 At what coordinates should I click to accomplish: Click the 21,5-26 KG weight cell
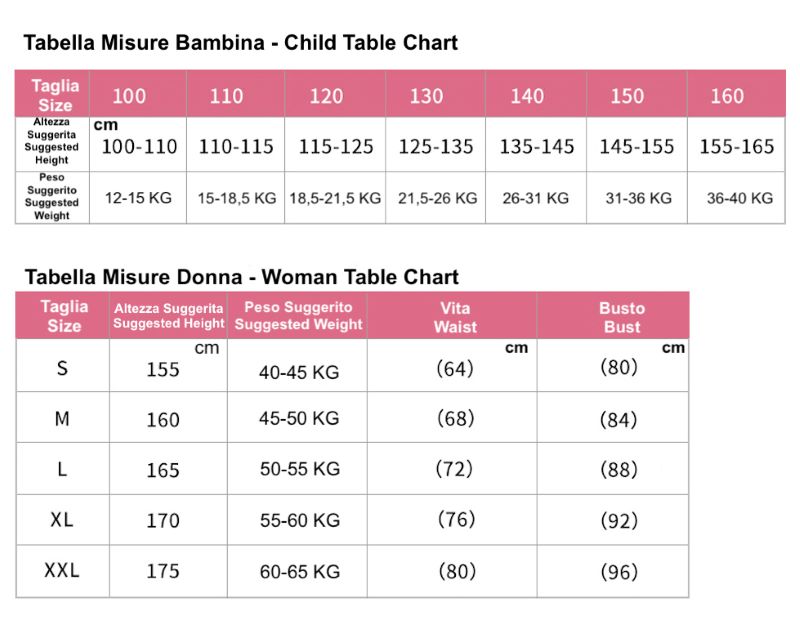437,198
